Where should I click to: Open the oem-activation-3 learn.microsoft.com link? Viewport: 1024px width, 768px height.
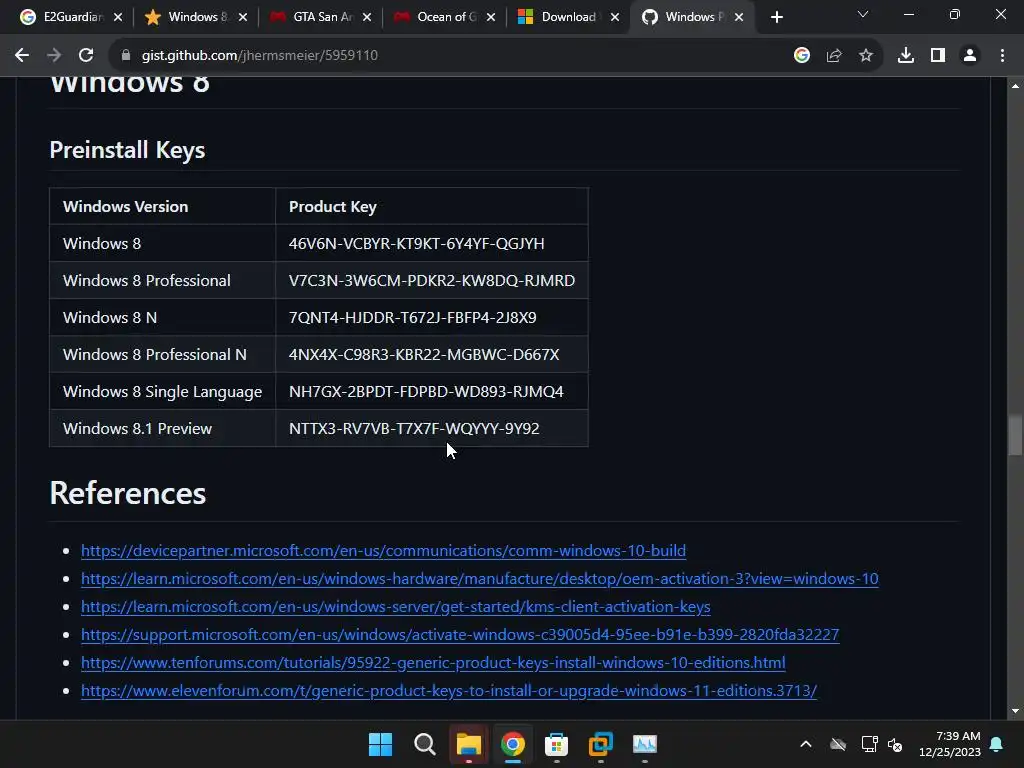click(x=479, y=579)
